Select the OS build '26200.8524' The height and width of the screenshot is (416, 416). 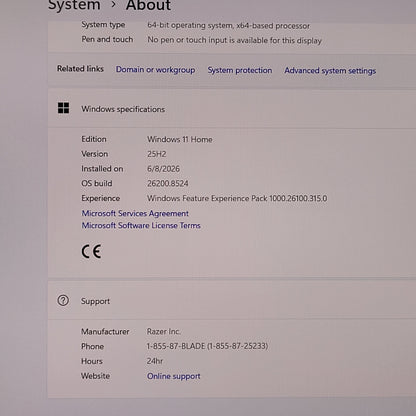(x=168, y=183)
